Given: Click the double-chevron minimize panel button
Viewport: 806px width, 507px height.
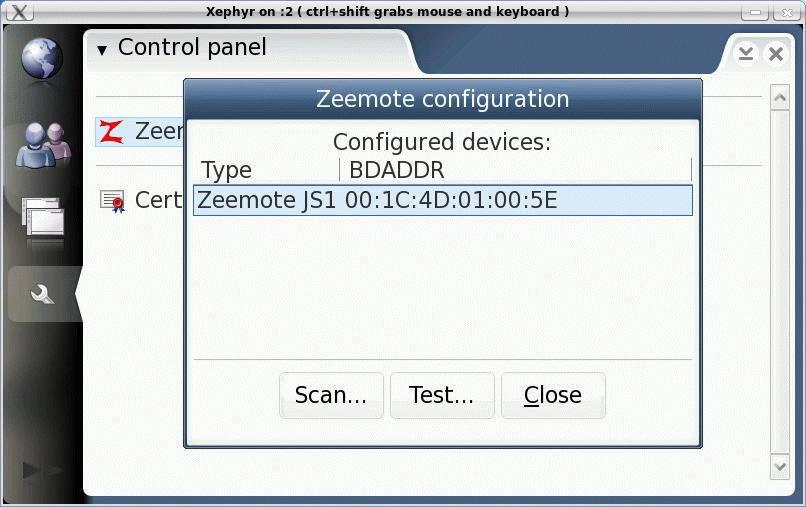Looking at the screenshot, I should pos(746,53).
